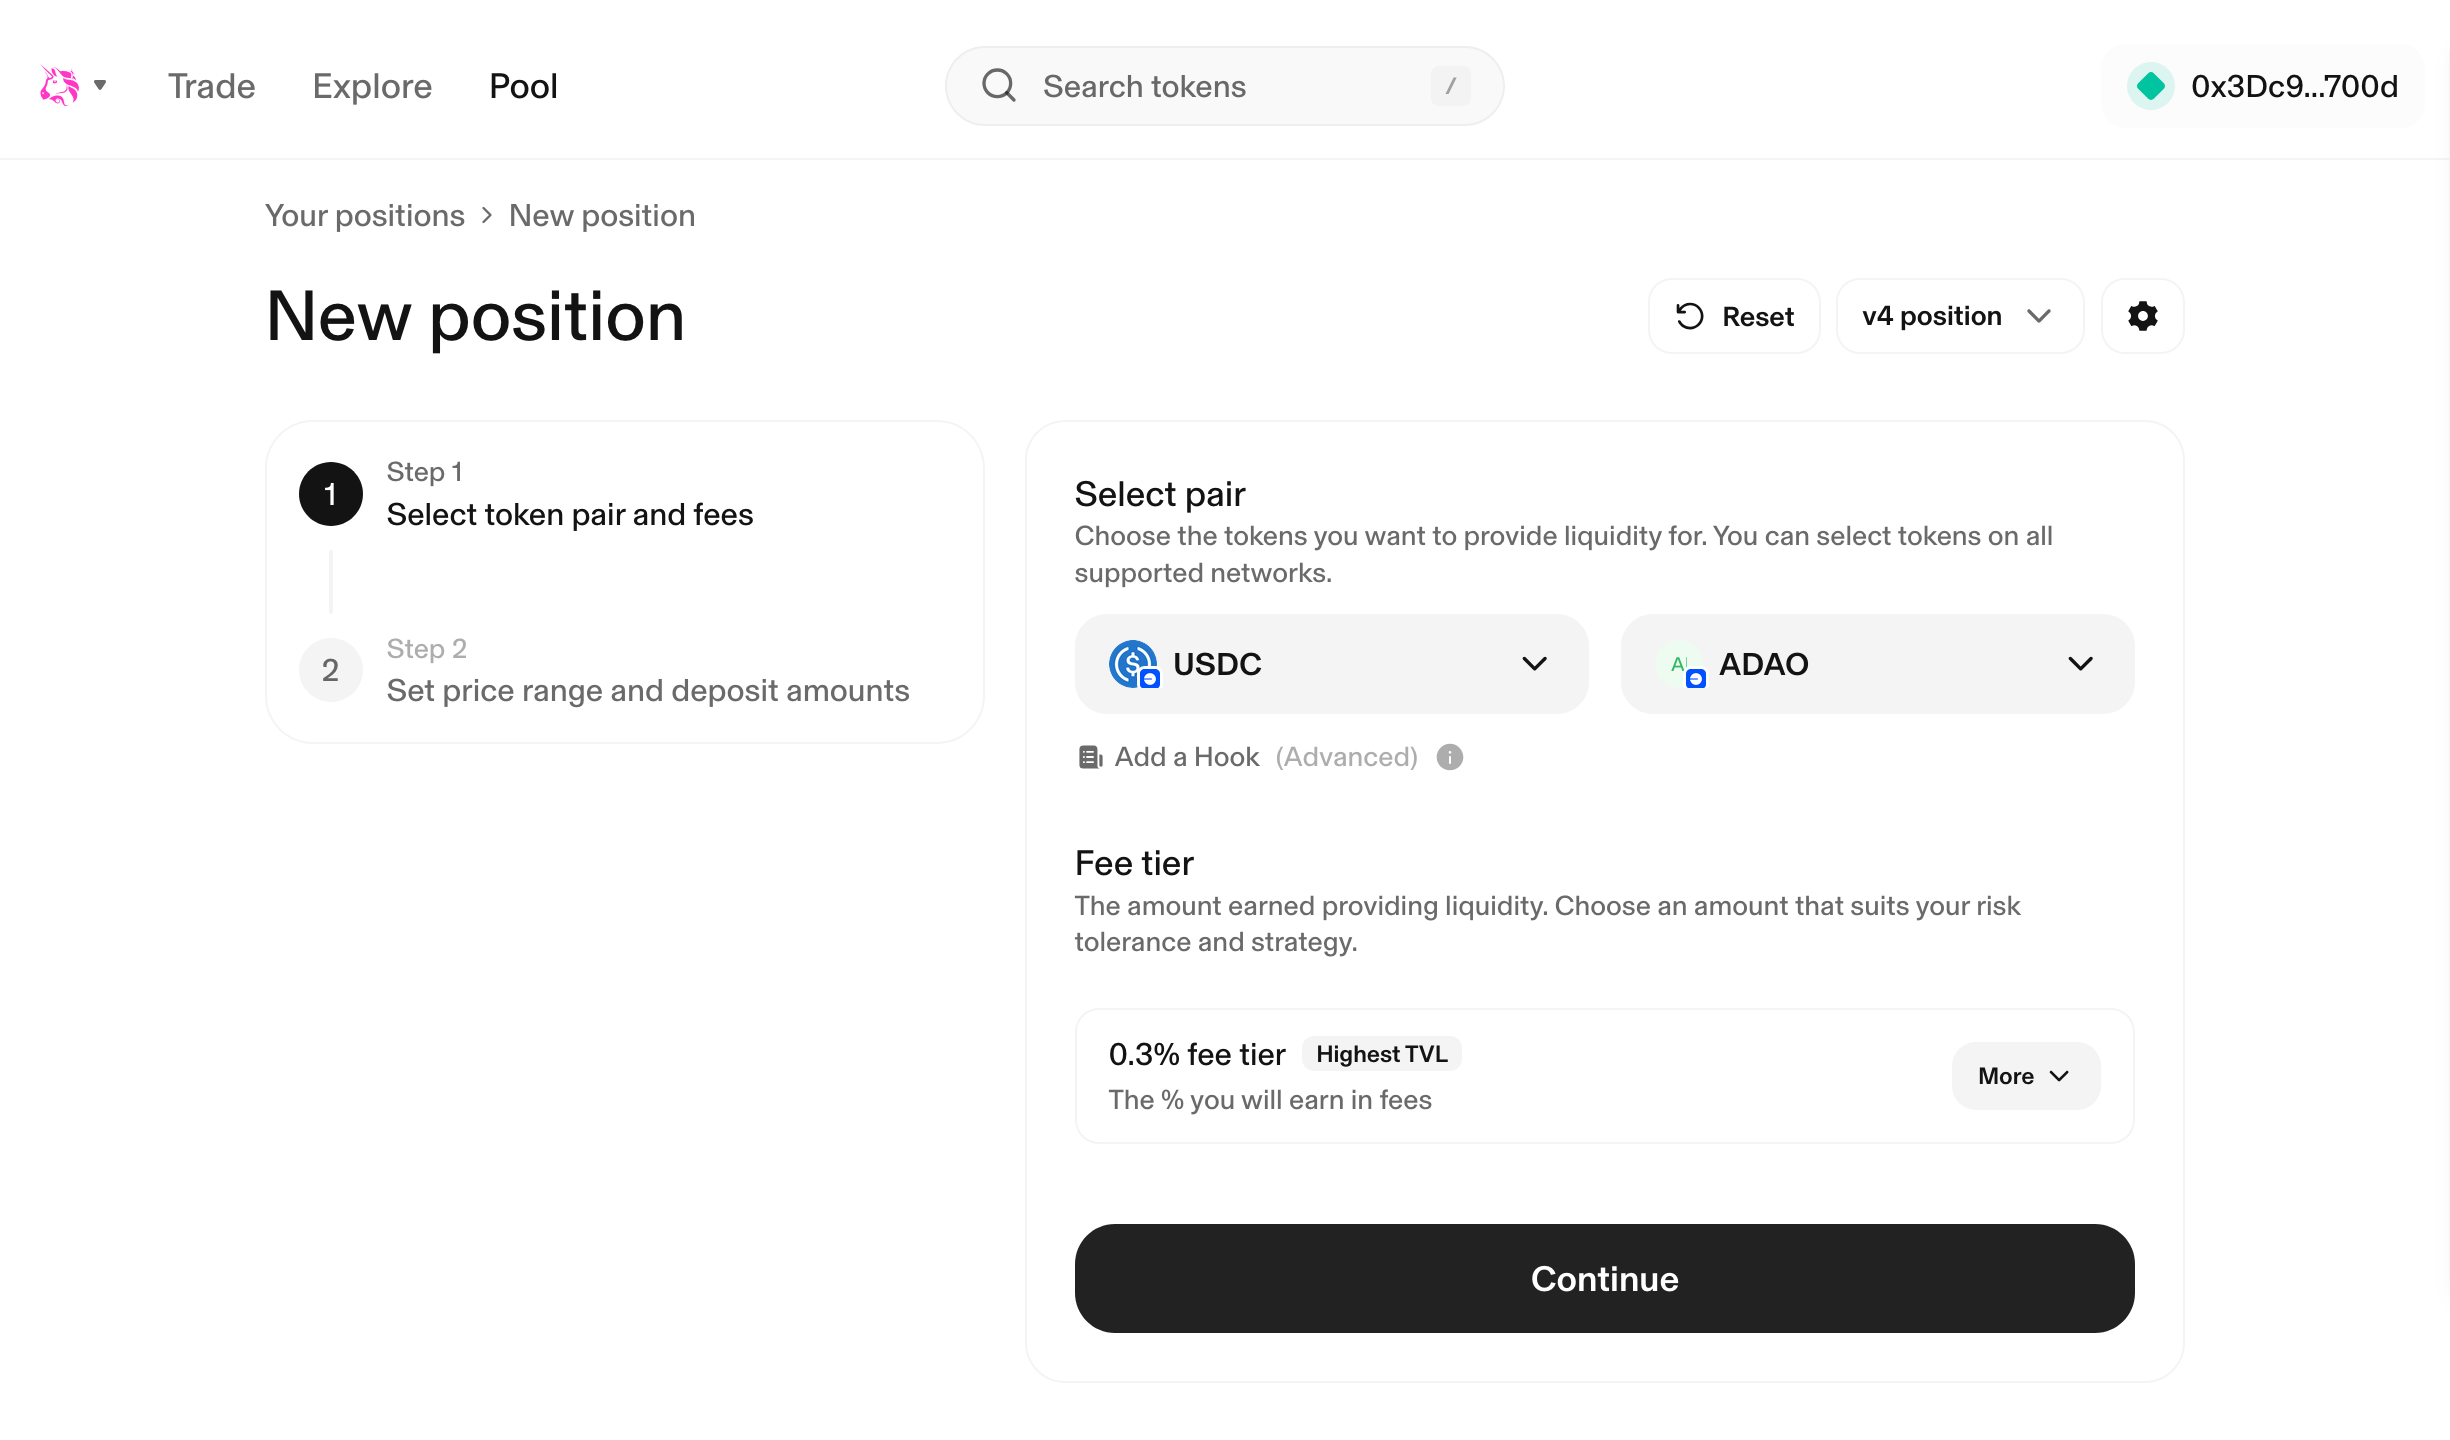Viewport: 2450px width, 1440px height.
Task: Click the info icon beside Add a Hook
Action: tap(1449, 757)
